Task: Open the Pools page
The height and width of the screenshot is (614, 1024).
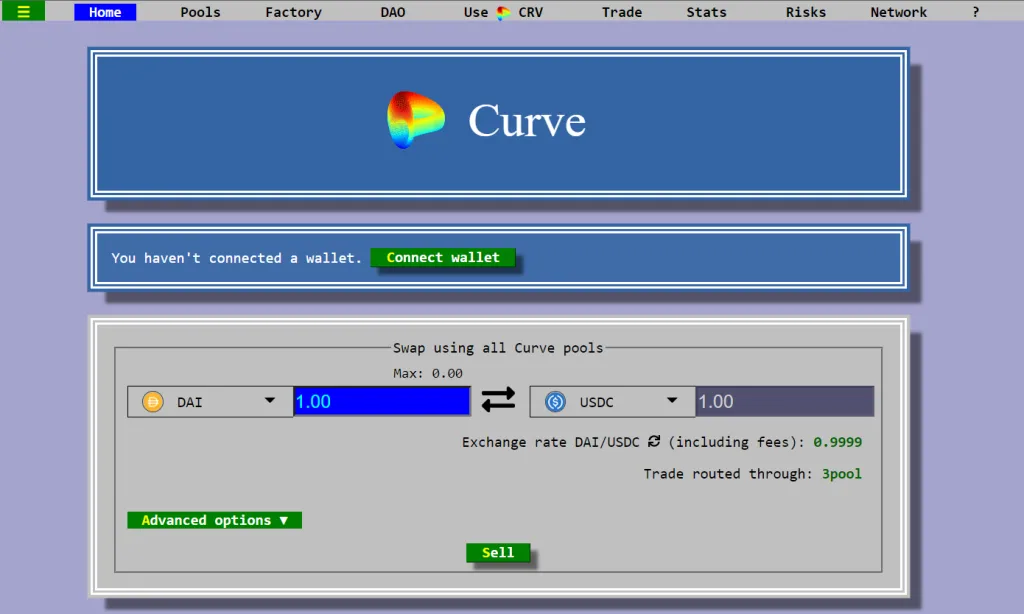Action: [200, 12]
